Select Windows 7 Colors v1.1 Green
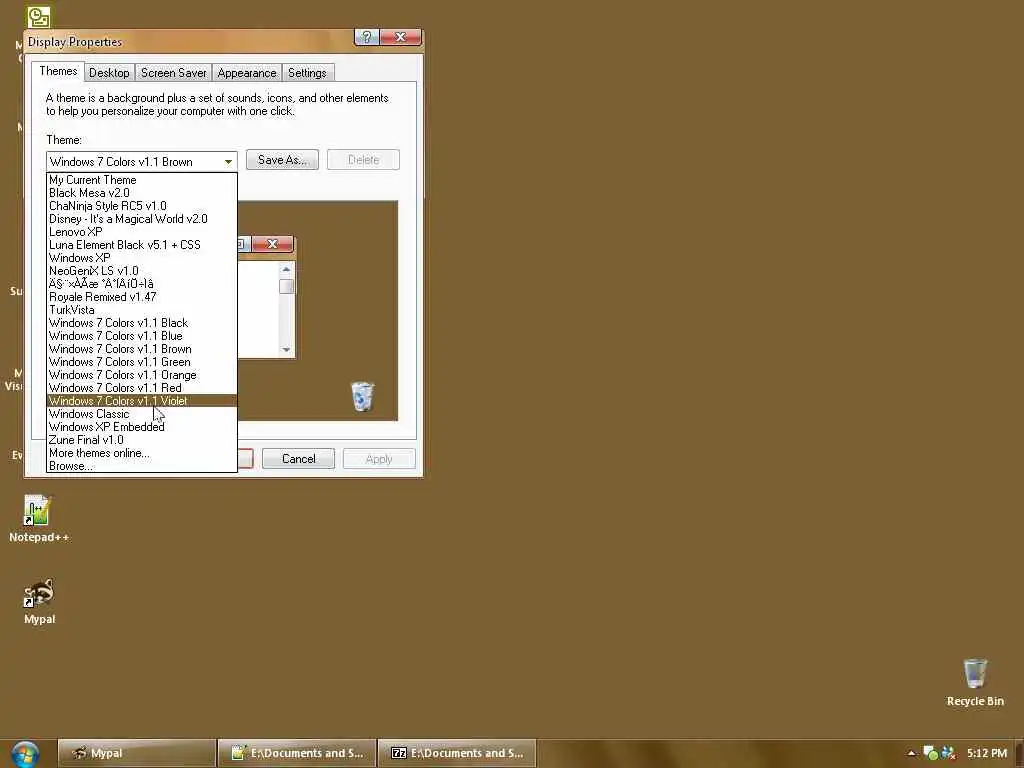 142,362
